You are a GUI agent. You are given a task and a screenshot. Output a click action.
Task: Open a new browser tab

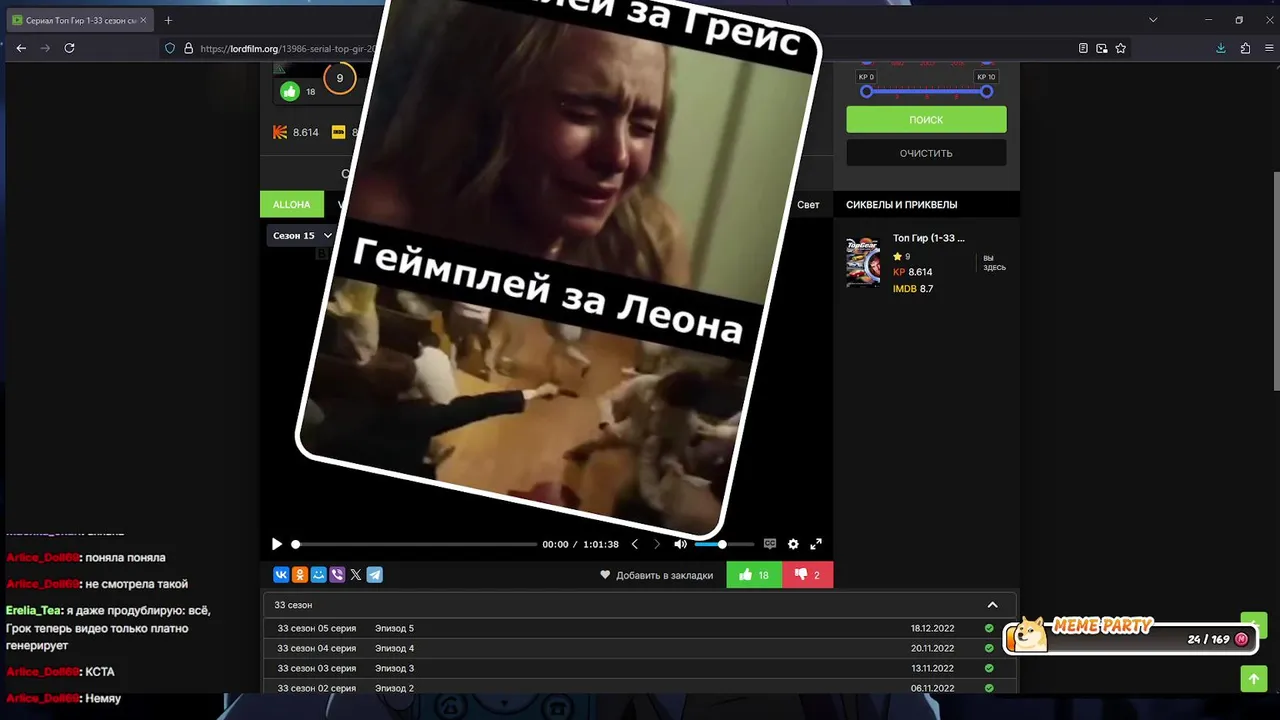click(168, 20)
